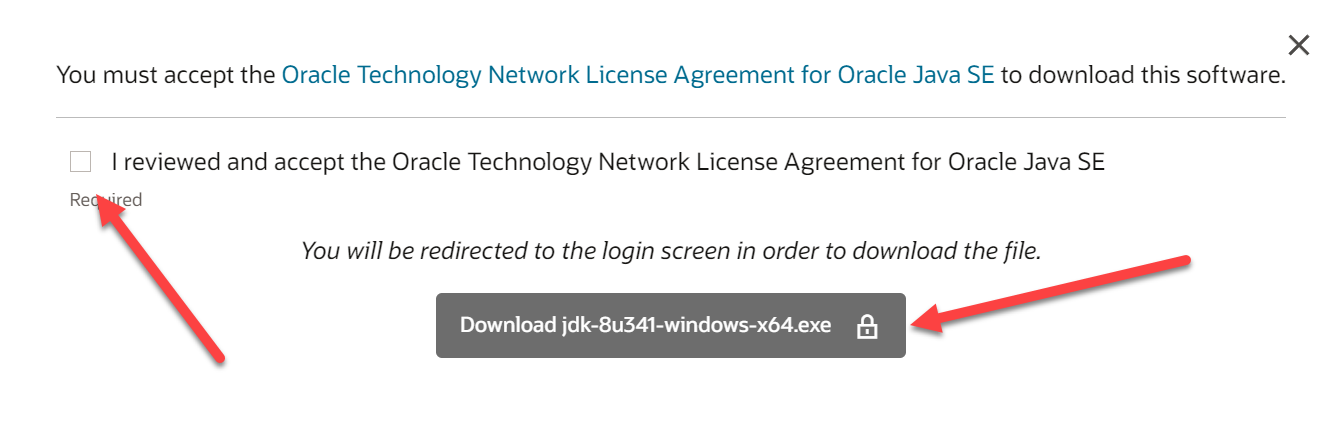Click the "I reviewed and accept" label text
The image size is (1341, 443).
point(248,162)
